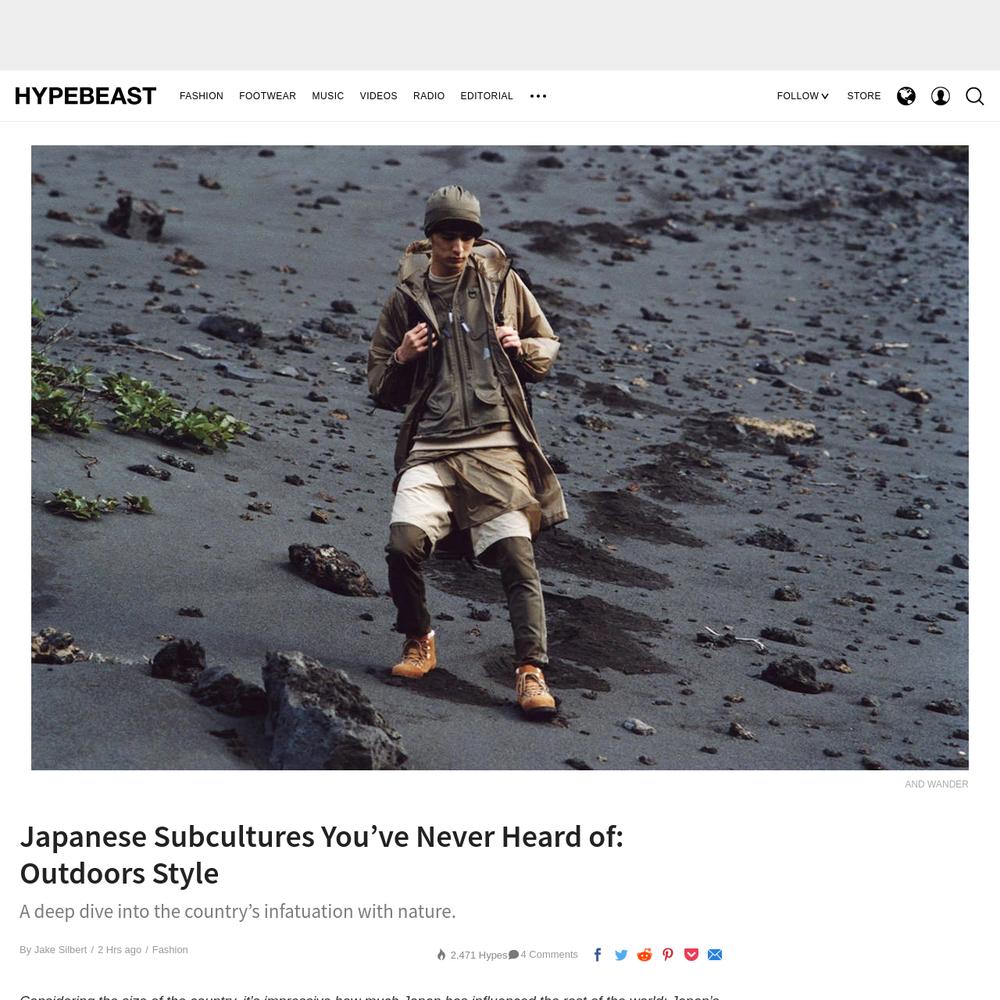Share the article on Twitter

click(x=621, y=954)
